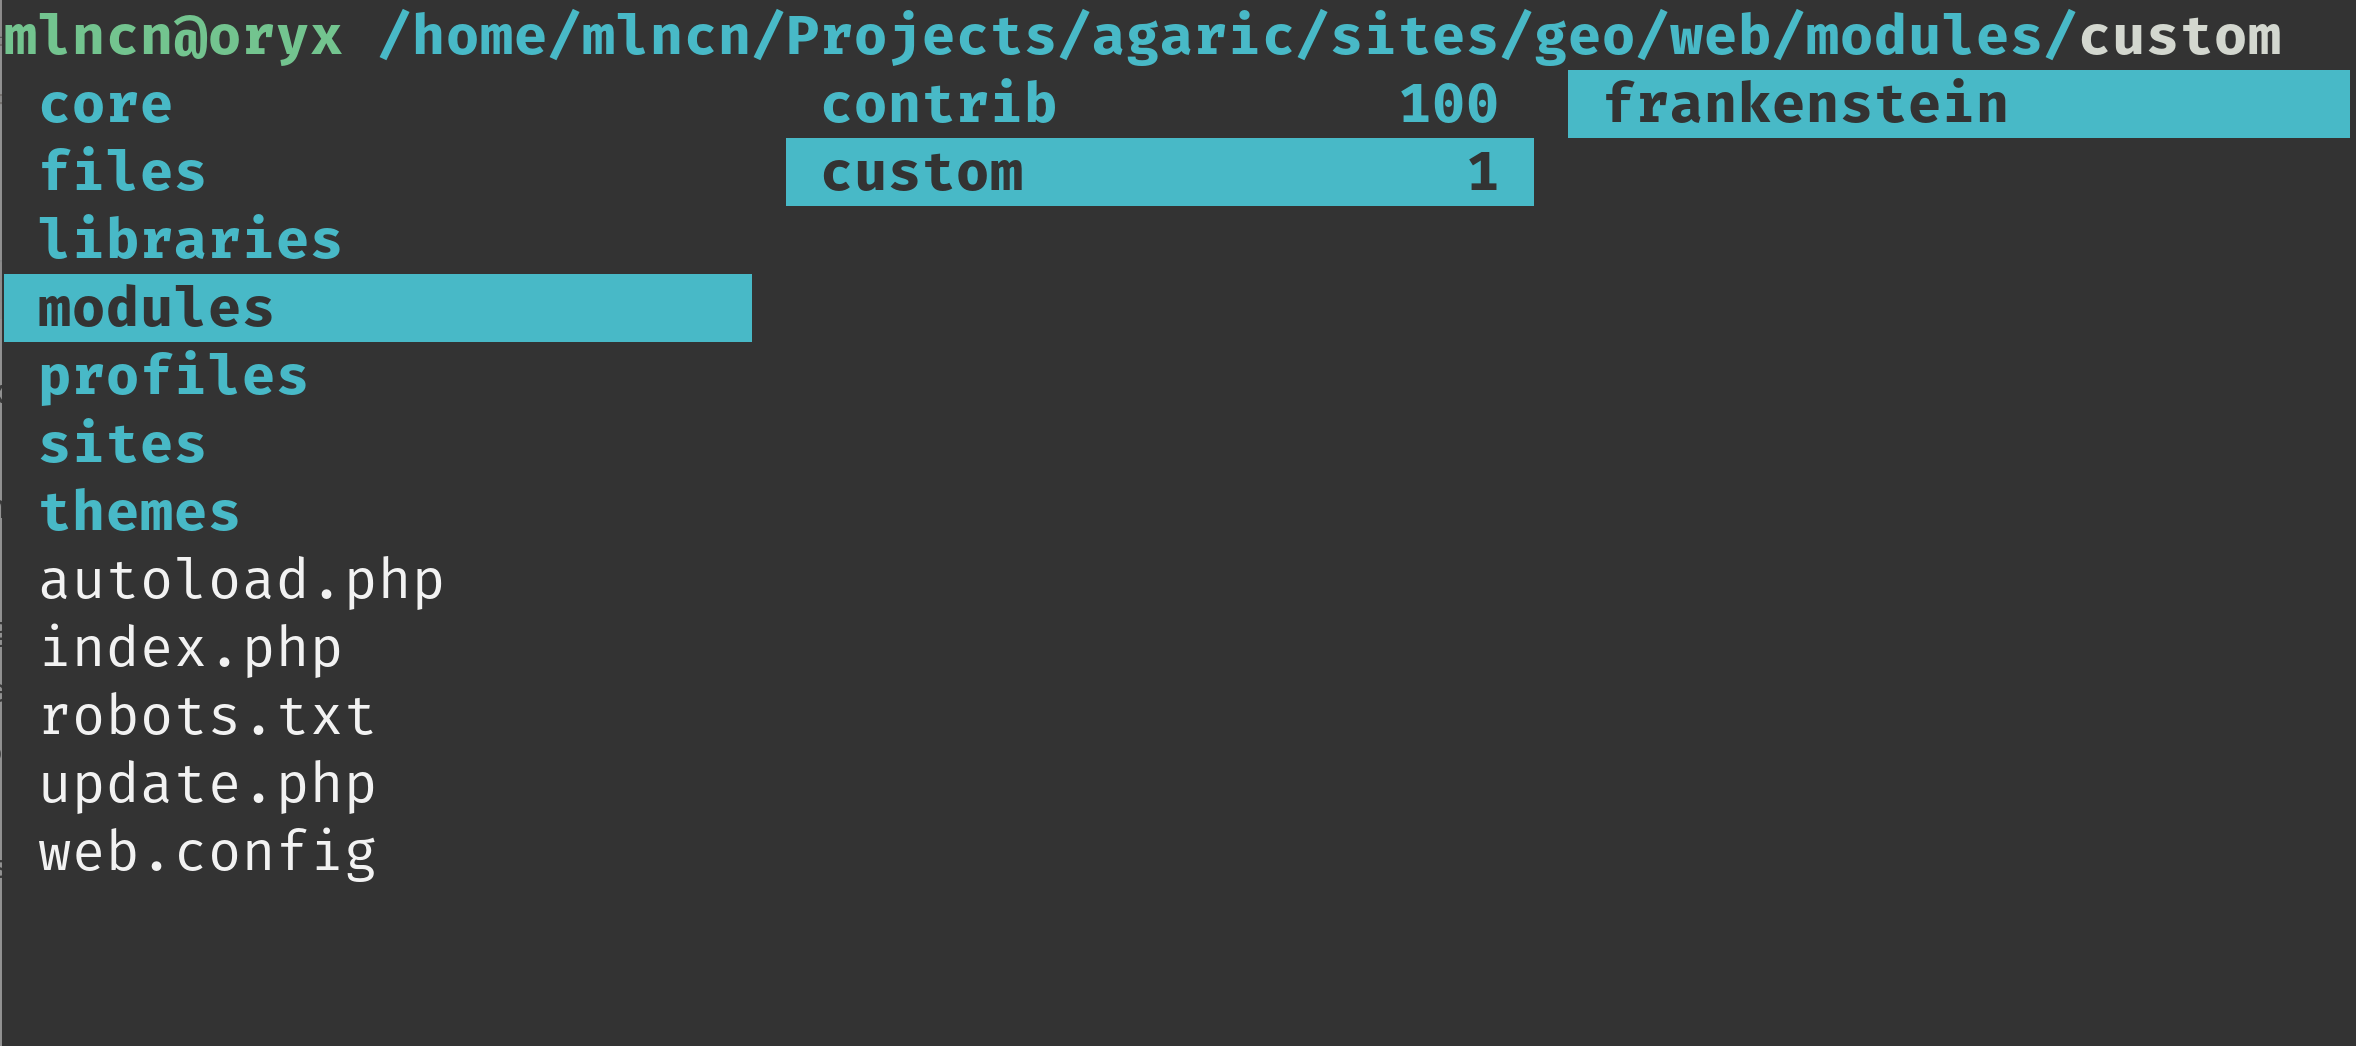
Task: Click the custom item count 1
Action: pos(1482,173)
